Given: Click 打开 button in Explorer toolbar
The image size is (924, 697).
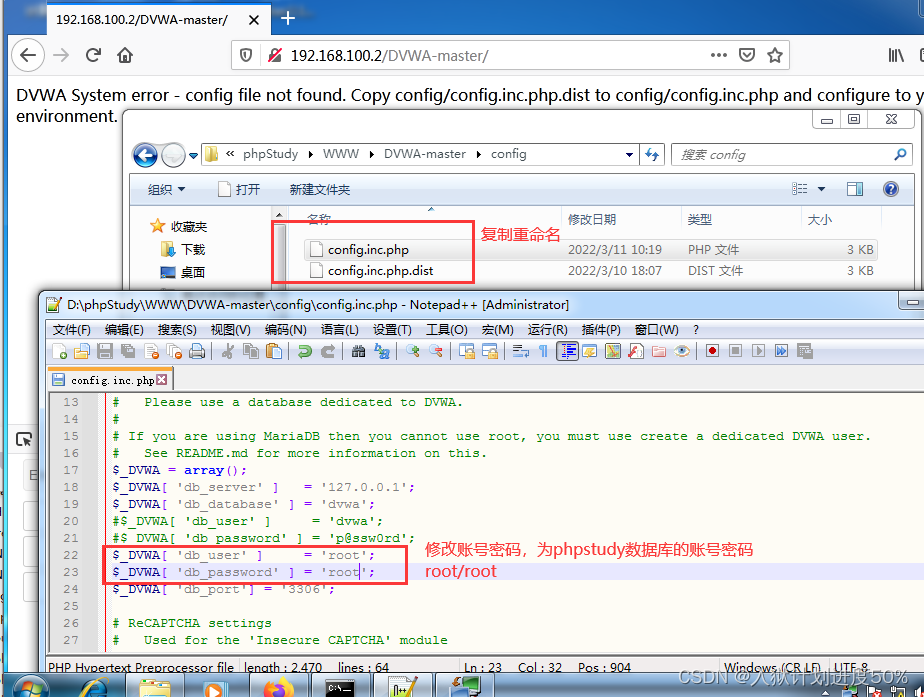Looking at the screenshot, I should click(x=239, y=189).
